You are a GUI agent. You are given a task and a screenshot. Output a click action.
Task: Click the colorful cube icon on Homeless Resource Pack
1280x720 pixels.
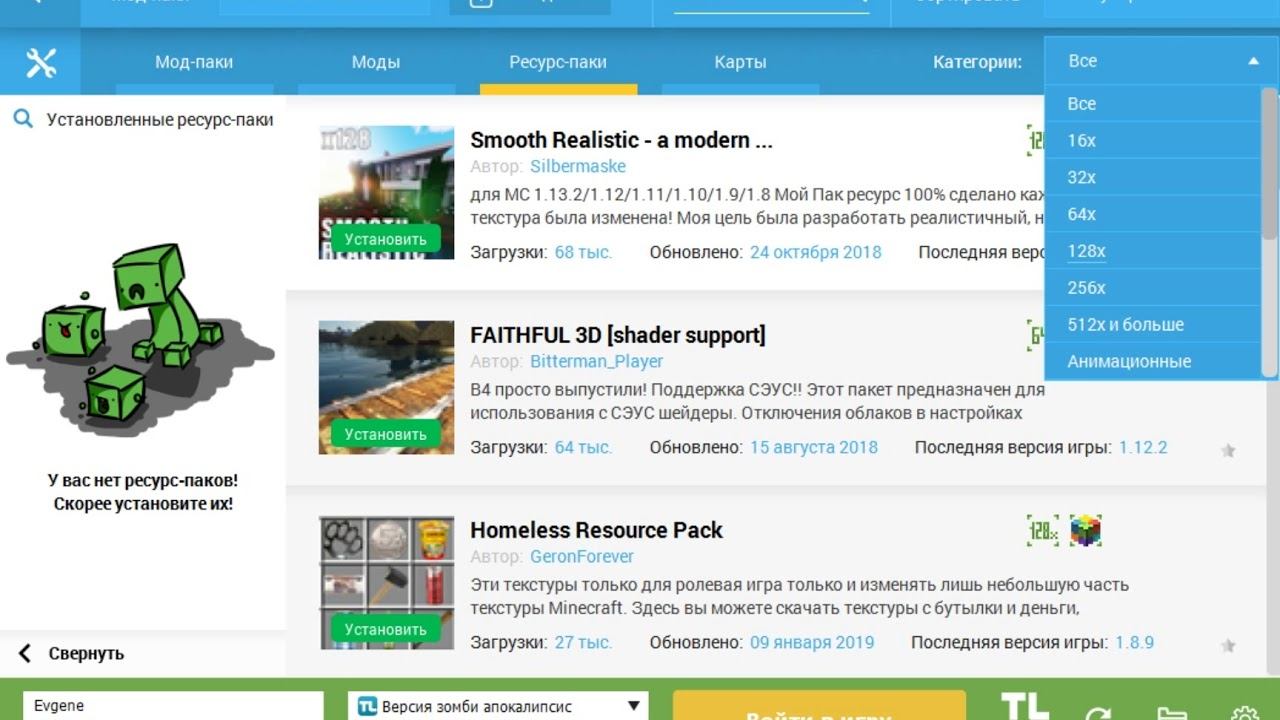(1085, 531)
